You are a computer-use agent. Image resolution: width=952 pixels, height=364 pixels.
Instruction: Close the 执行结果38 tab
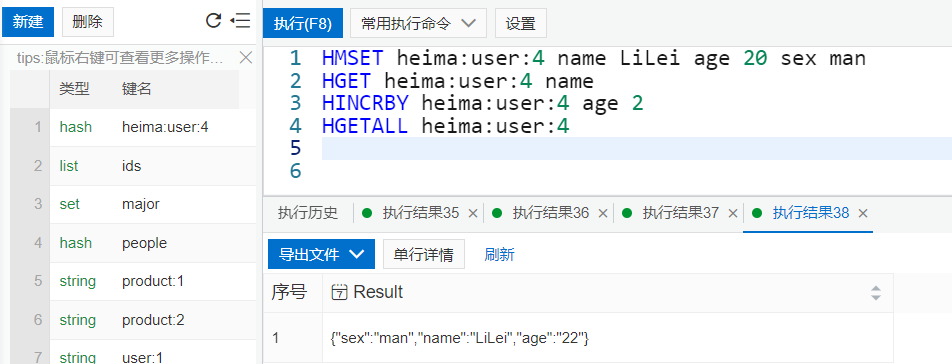[x=863, y=213]
